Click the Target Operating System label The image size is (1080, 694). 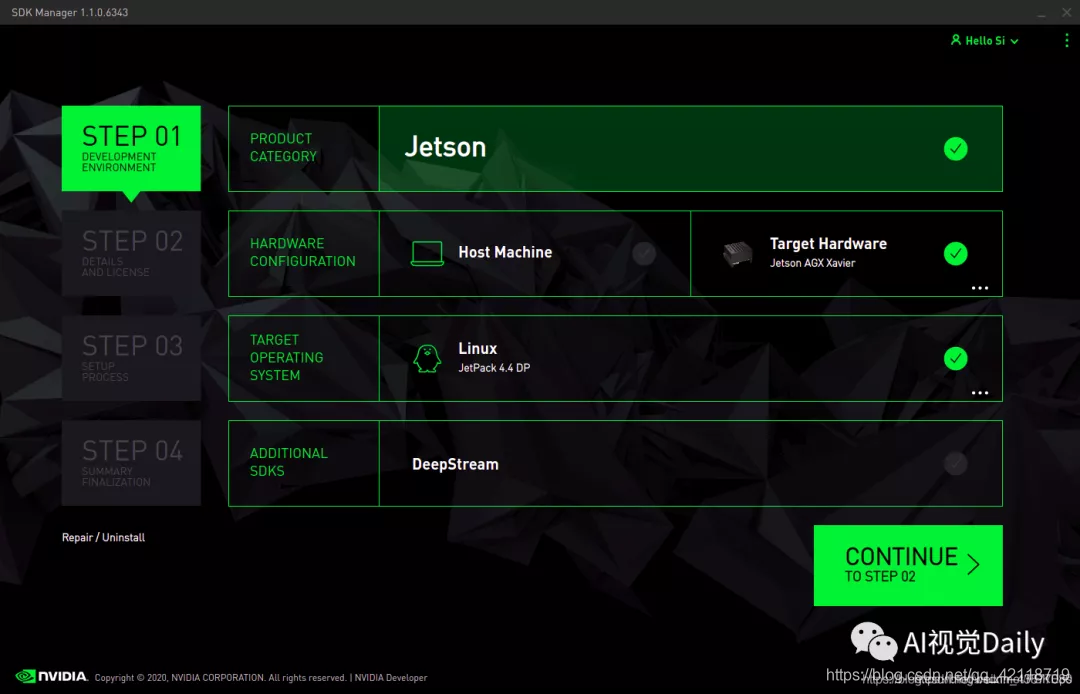click(x=286, y=357)
